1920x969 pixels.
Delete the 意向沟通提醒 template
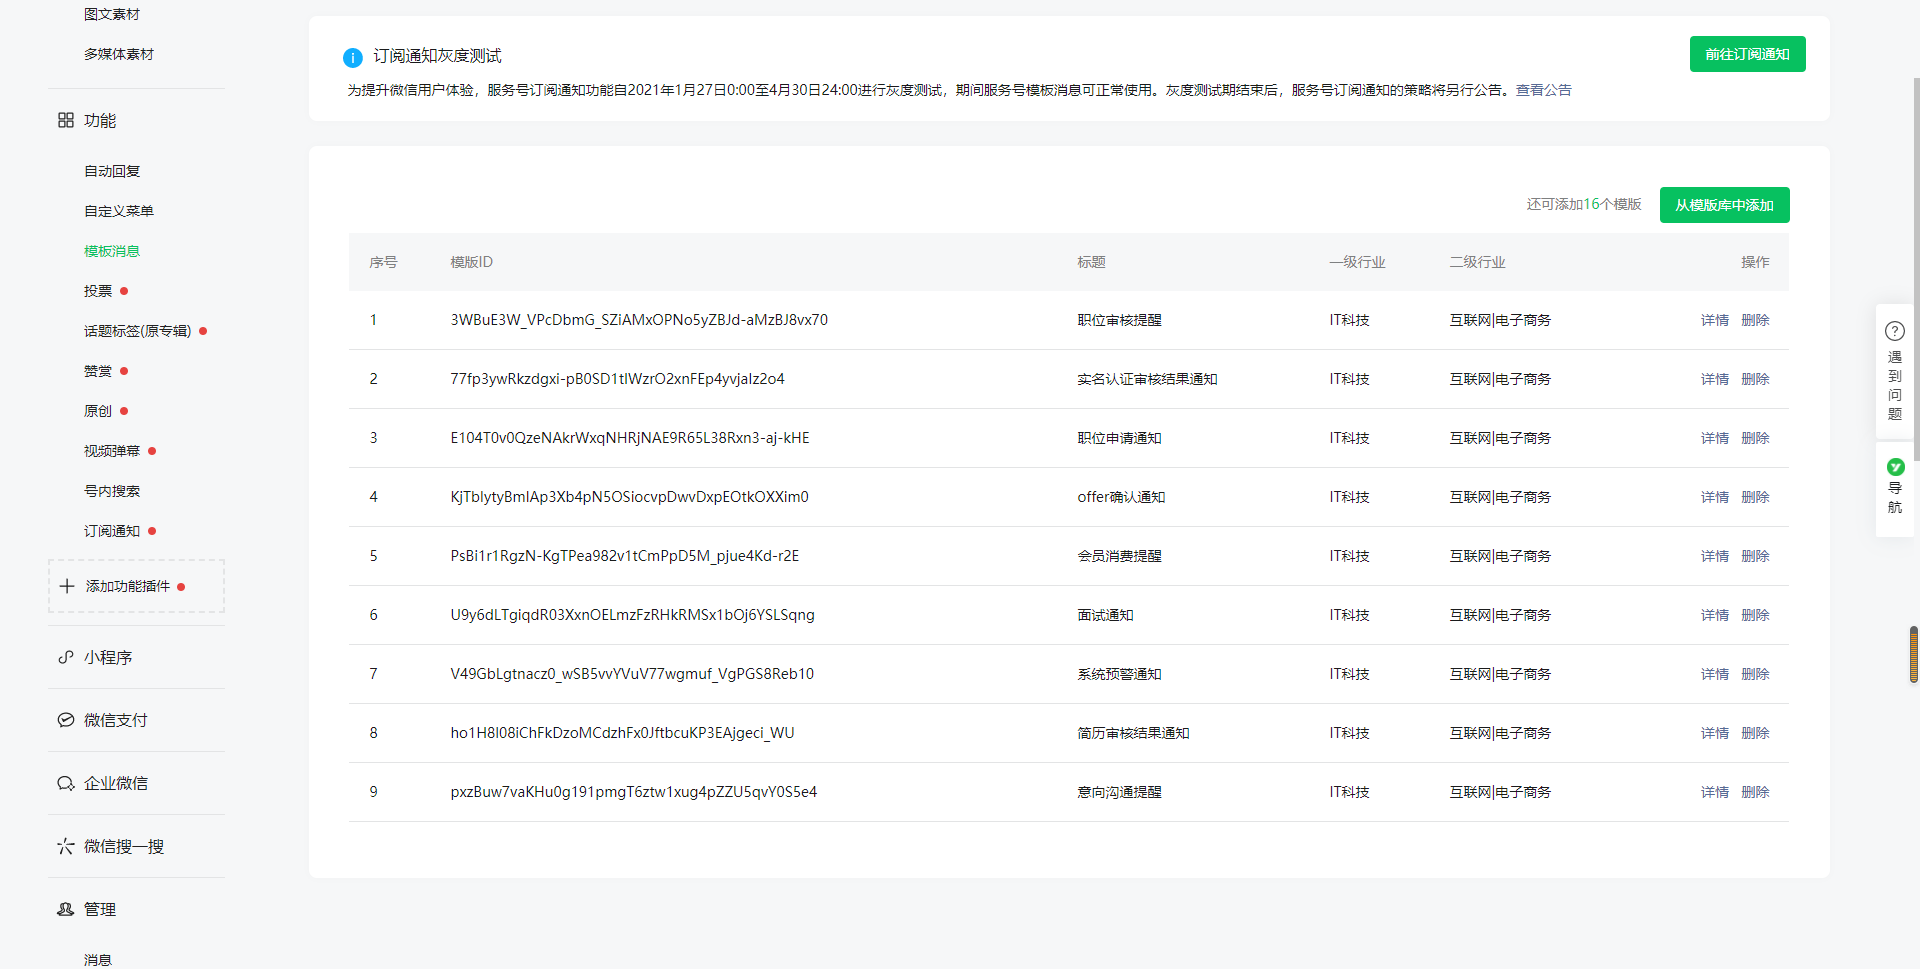point(1755,792)
